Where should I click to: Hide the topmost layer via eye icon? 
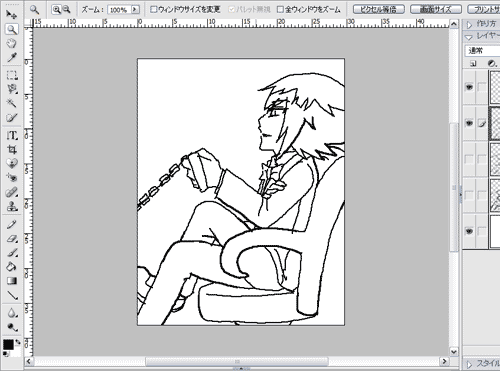tap(469, 87)
